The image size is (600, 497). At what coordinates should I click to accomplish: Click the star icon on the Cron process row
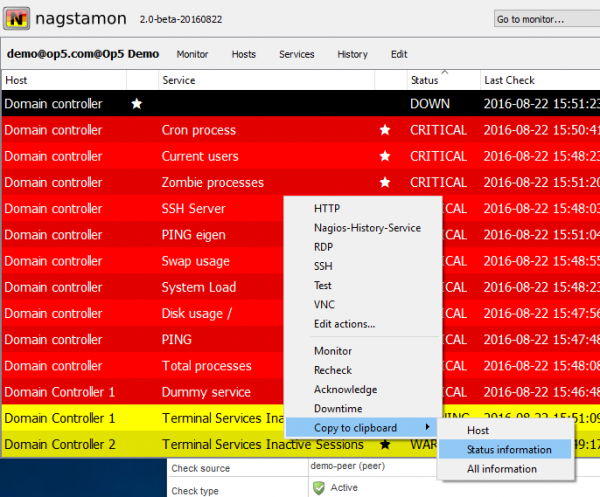[x=384, y=130]
